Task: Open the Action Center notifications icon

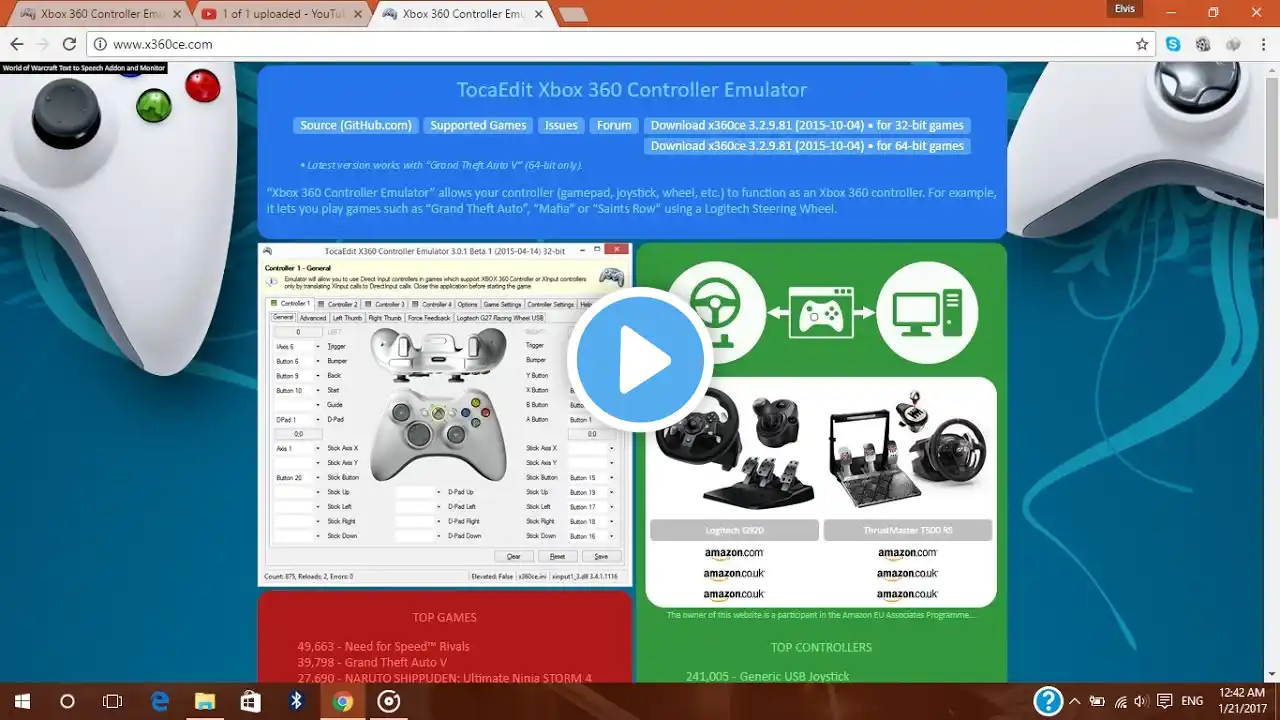Action: coord(1165,701)
